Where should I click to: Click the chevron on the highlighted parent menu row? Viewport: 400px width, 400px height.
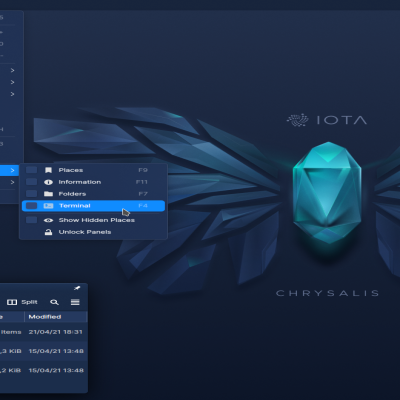click(x=12, y=171)
